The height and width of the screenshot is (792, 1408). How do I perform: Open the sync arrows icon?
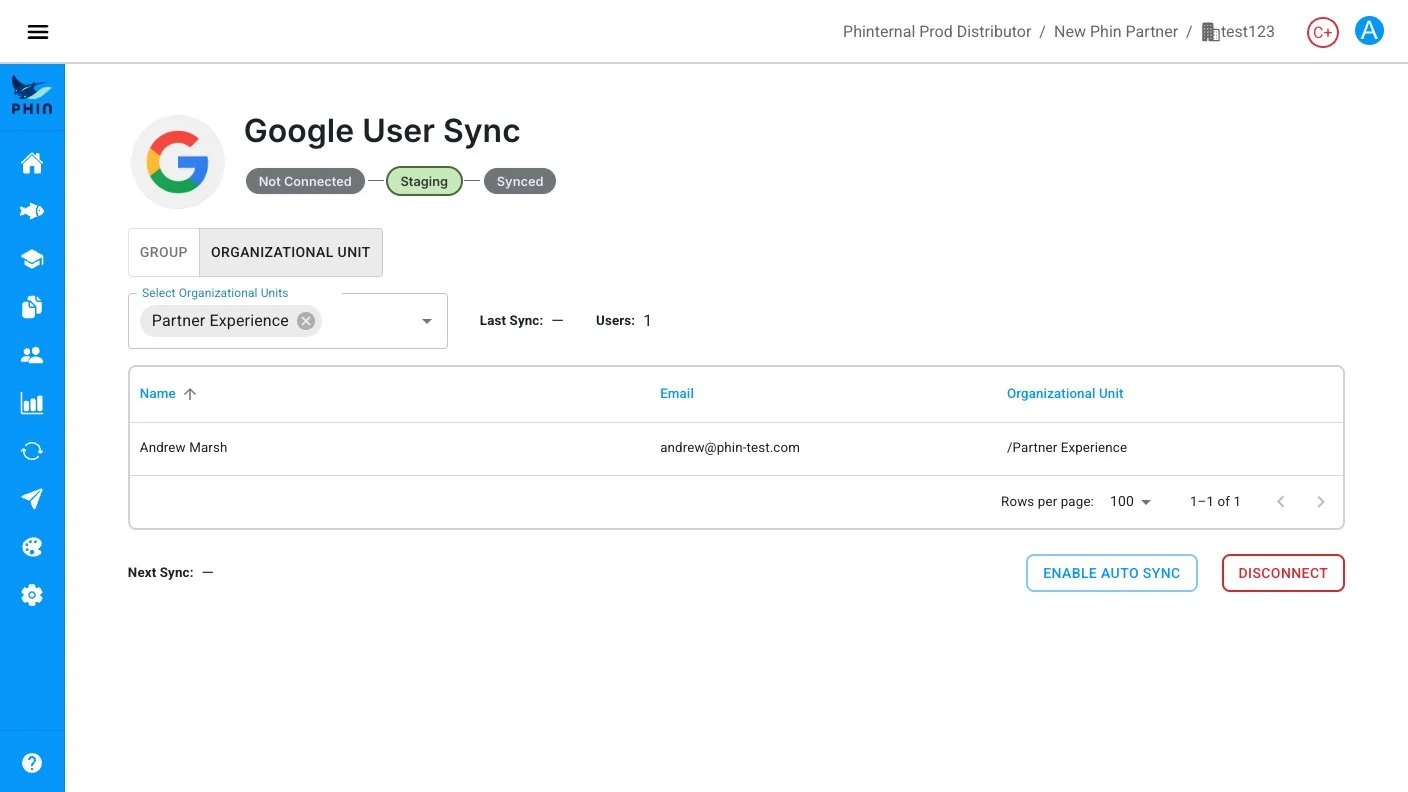32,451
